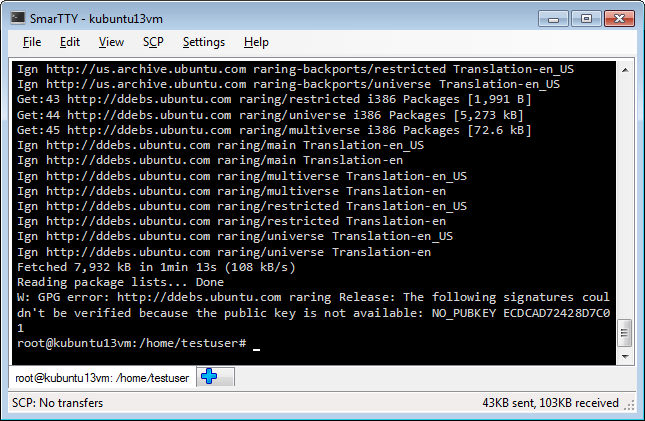This screenshot has height=421, width=645.
Task: Click the scrollbar track above the thumb
Action: pyautogui.click(x=625, y=198)
